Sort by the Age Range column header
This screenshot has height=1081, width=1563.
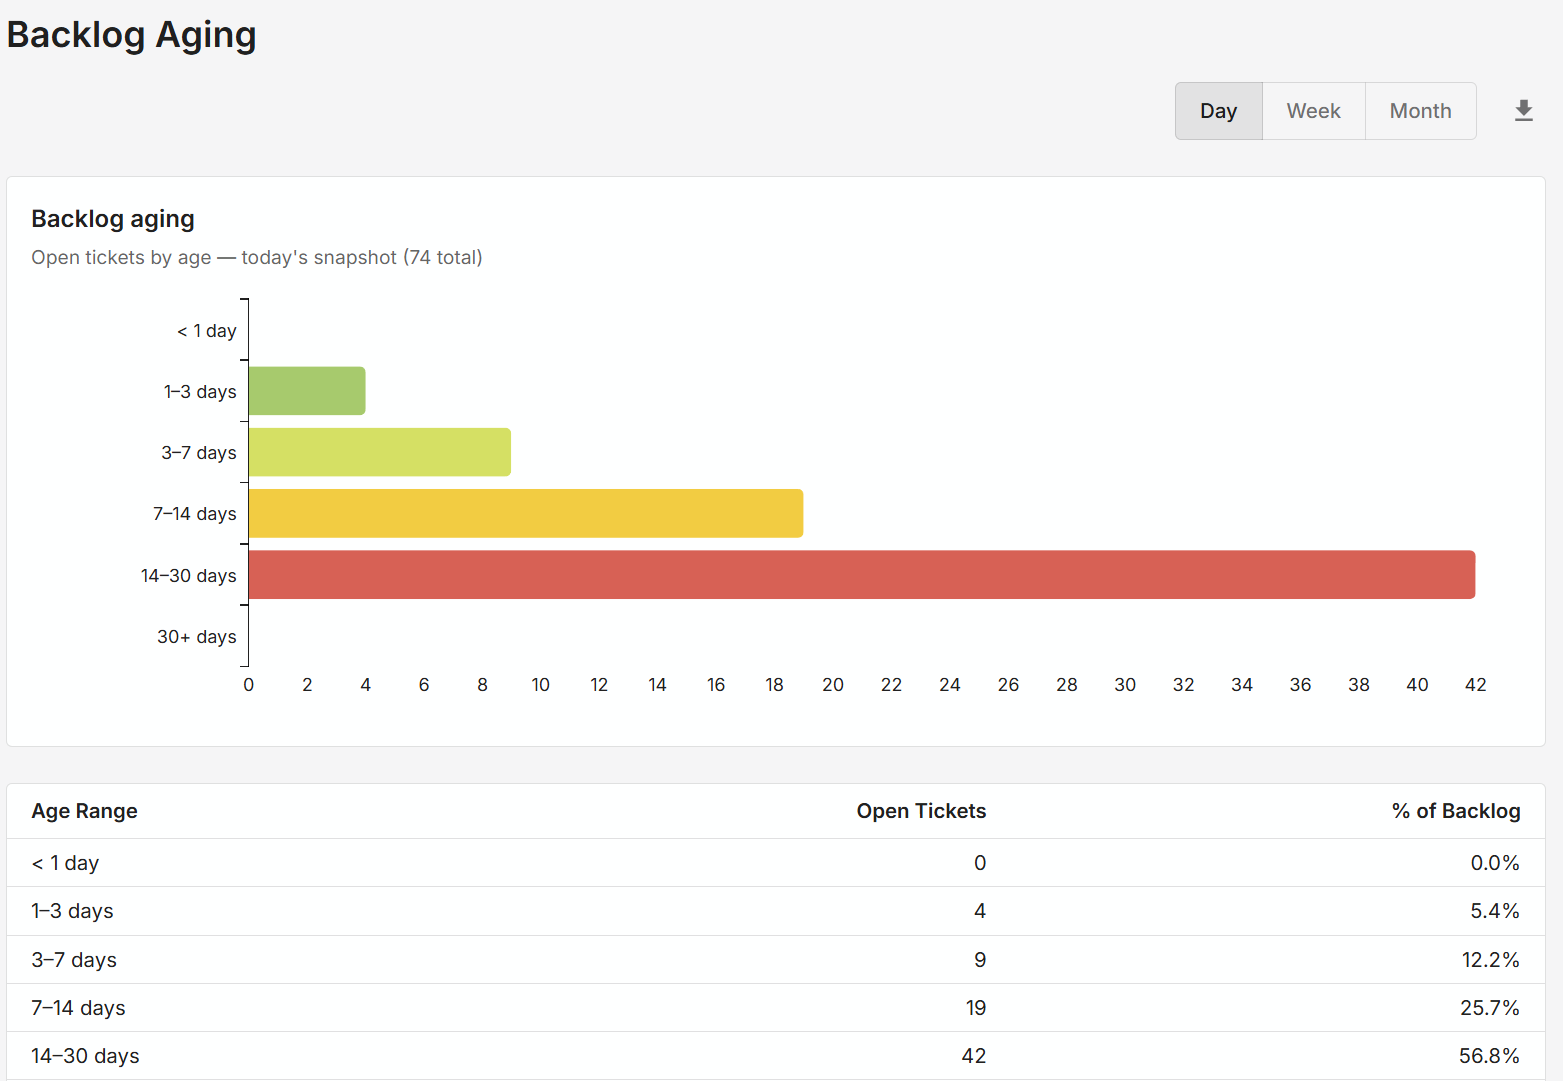click(85, 811)
